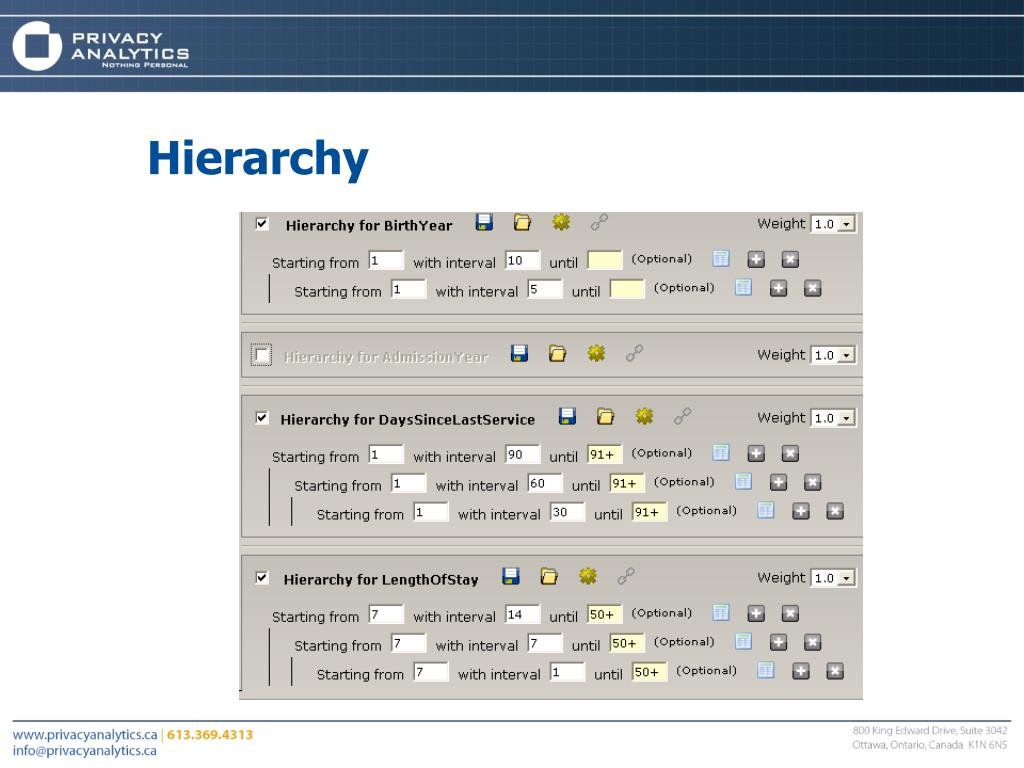
Task: Click gear icon in LengthOfStay hierarchy header
Action: pyautogui.click(x=588, y=576)
